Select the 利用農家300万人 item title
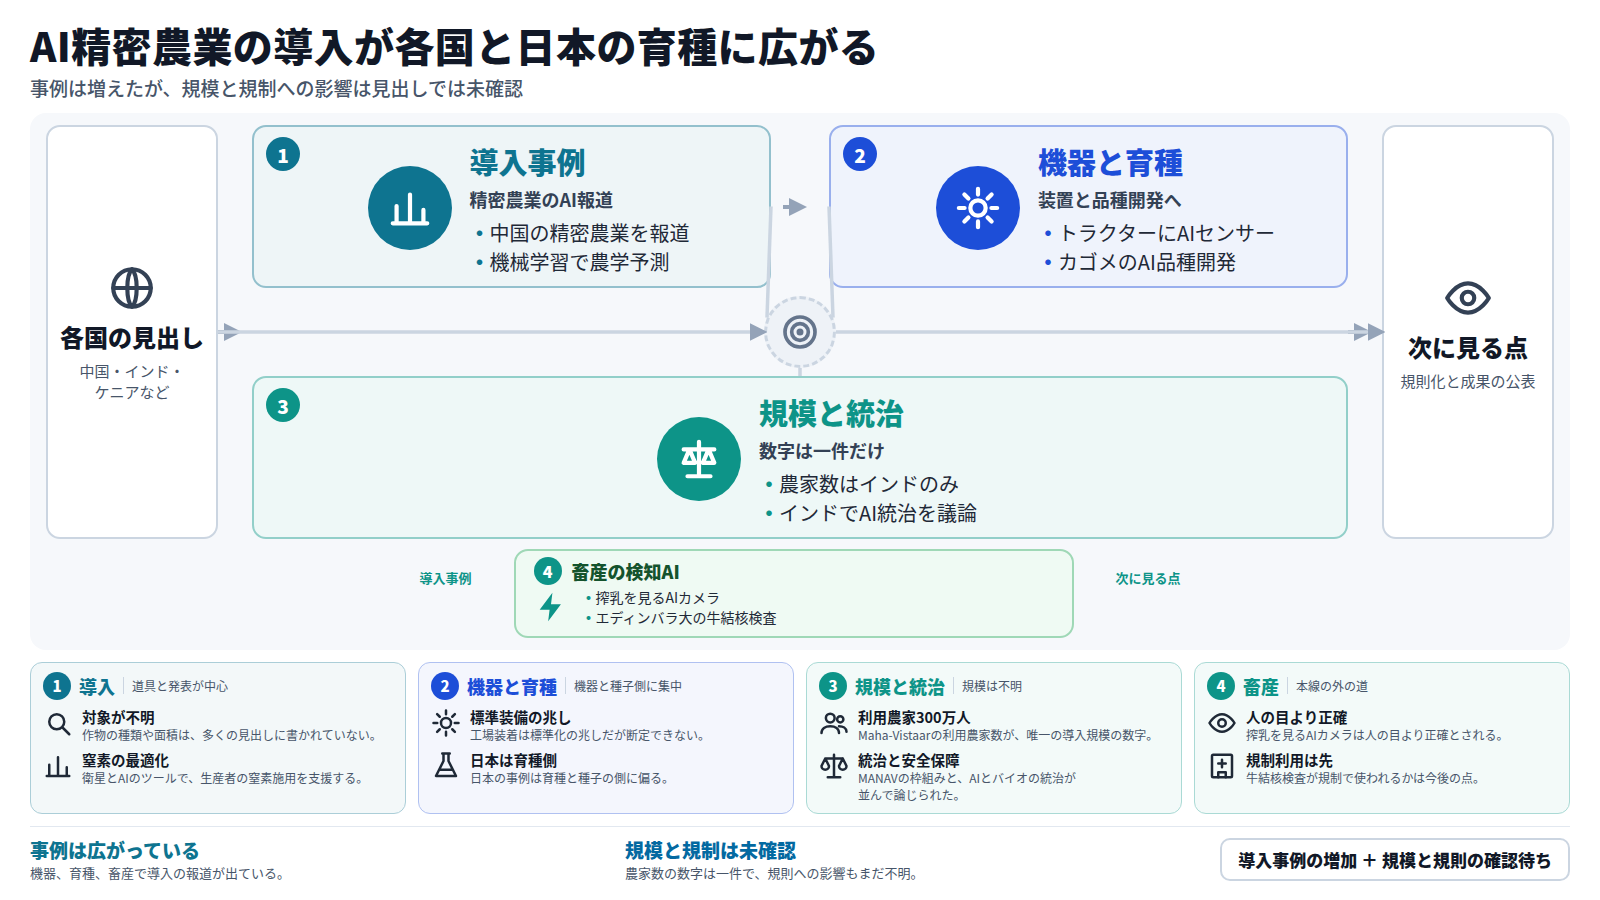This screenshot has width=1600, height=900. 914,718
